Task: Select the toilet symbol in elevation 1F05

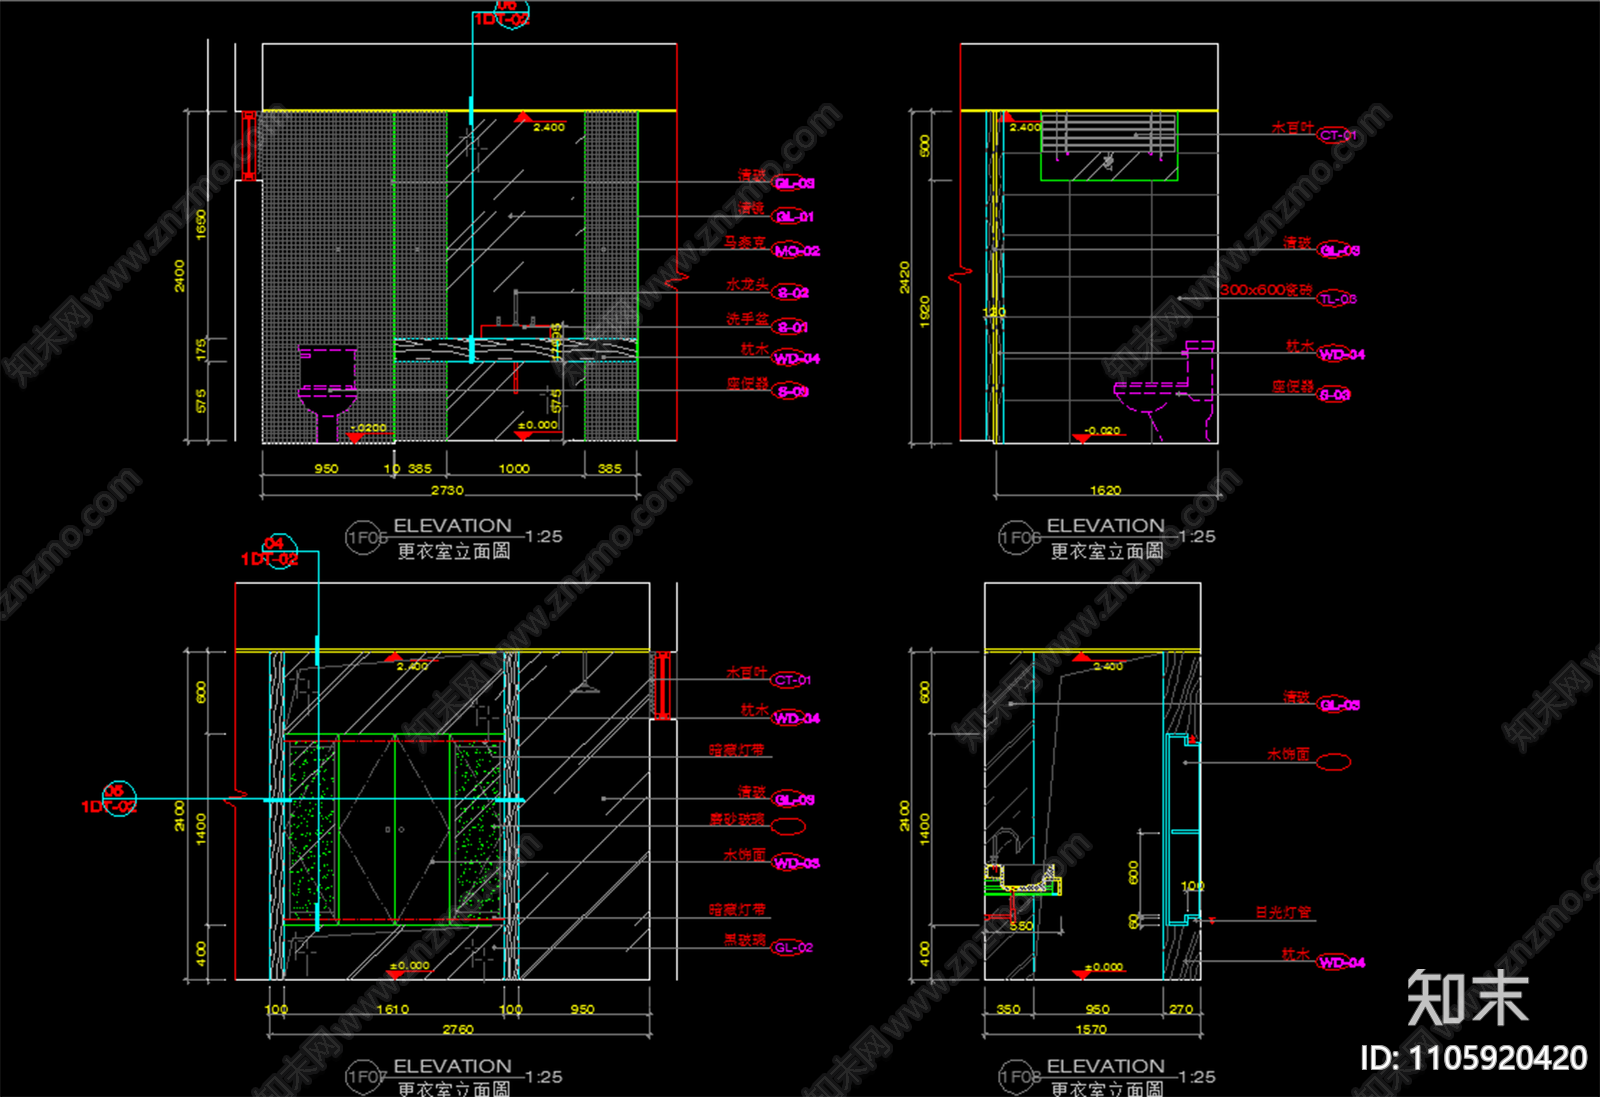Action: click(x=327, y=394)
